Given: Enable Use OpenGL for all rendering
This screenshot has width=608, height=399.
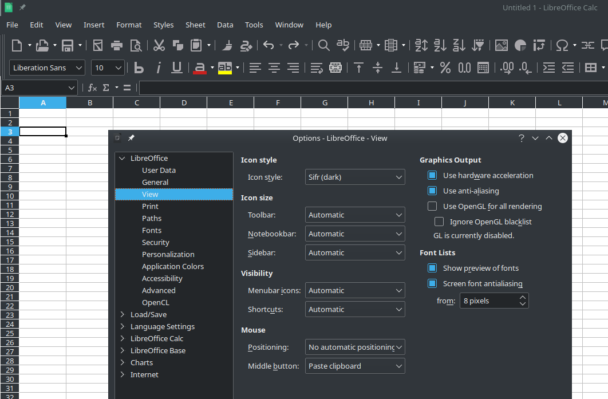Looking at the screenshot, I should tap(432, 206).
